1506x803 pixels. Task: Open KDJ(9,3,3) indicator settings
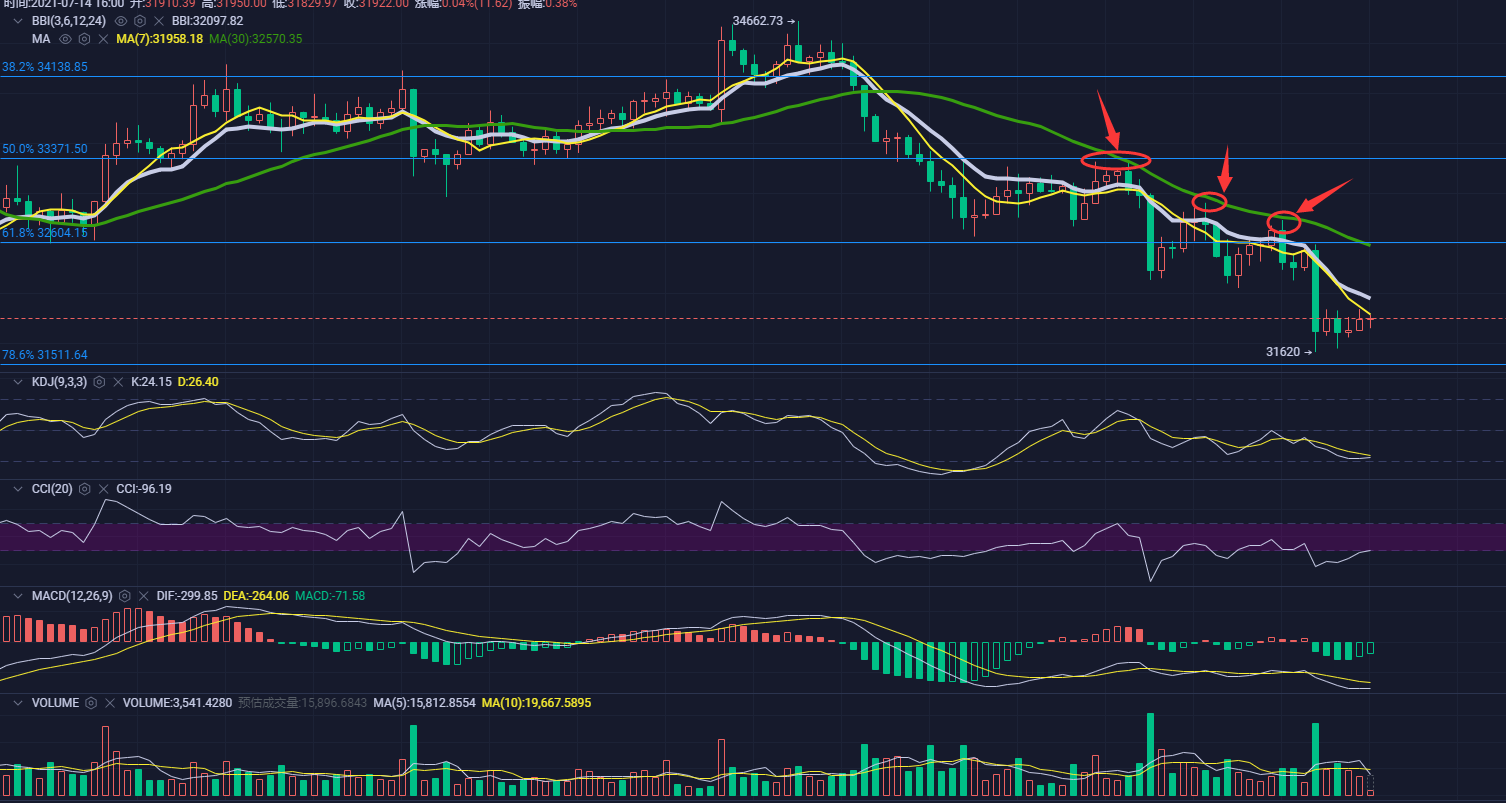99,382
